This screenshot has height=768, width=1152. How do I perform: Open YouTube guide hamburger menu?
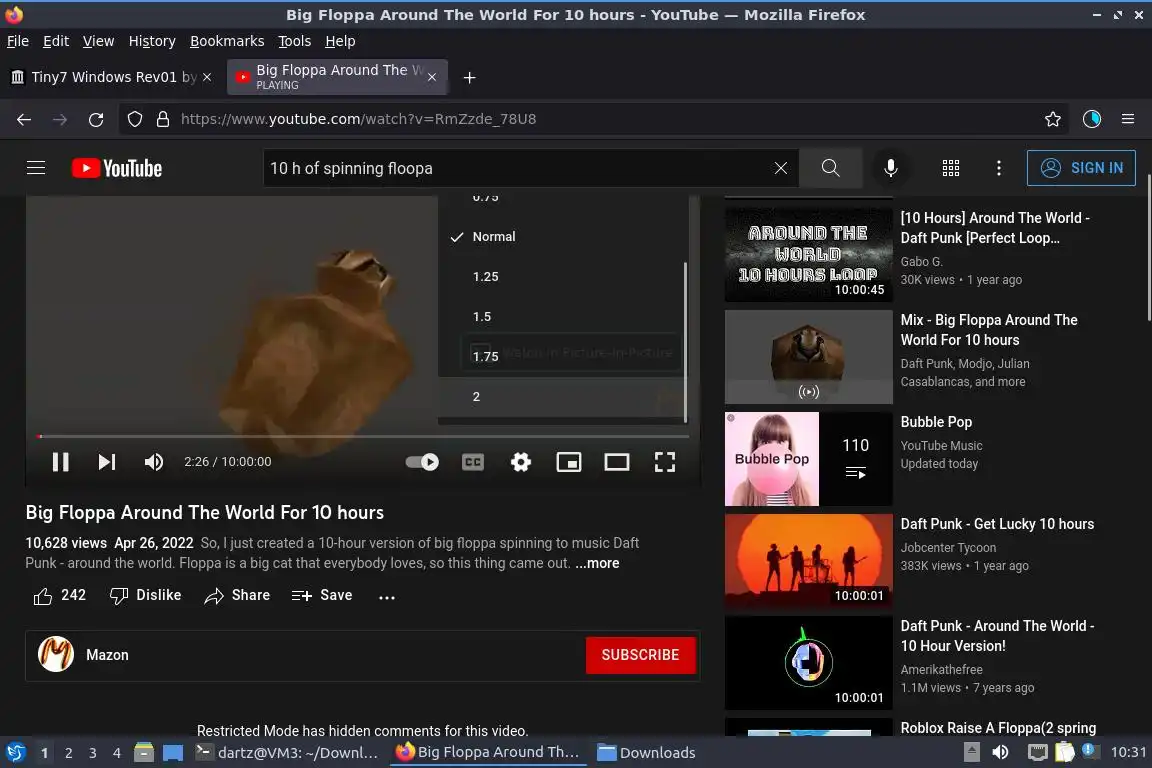(36, 168)
